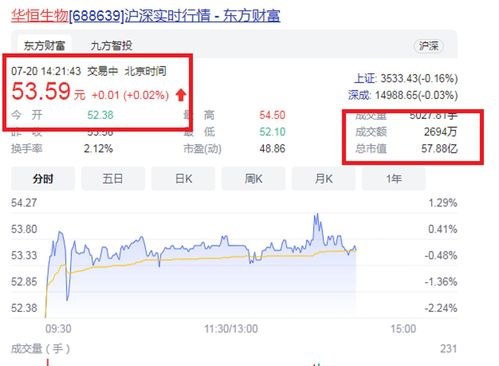This screenshot has height=366, width=499.
Task: Click the timestamp 07-20 14:21:43
Action: pos(46,71)
